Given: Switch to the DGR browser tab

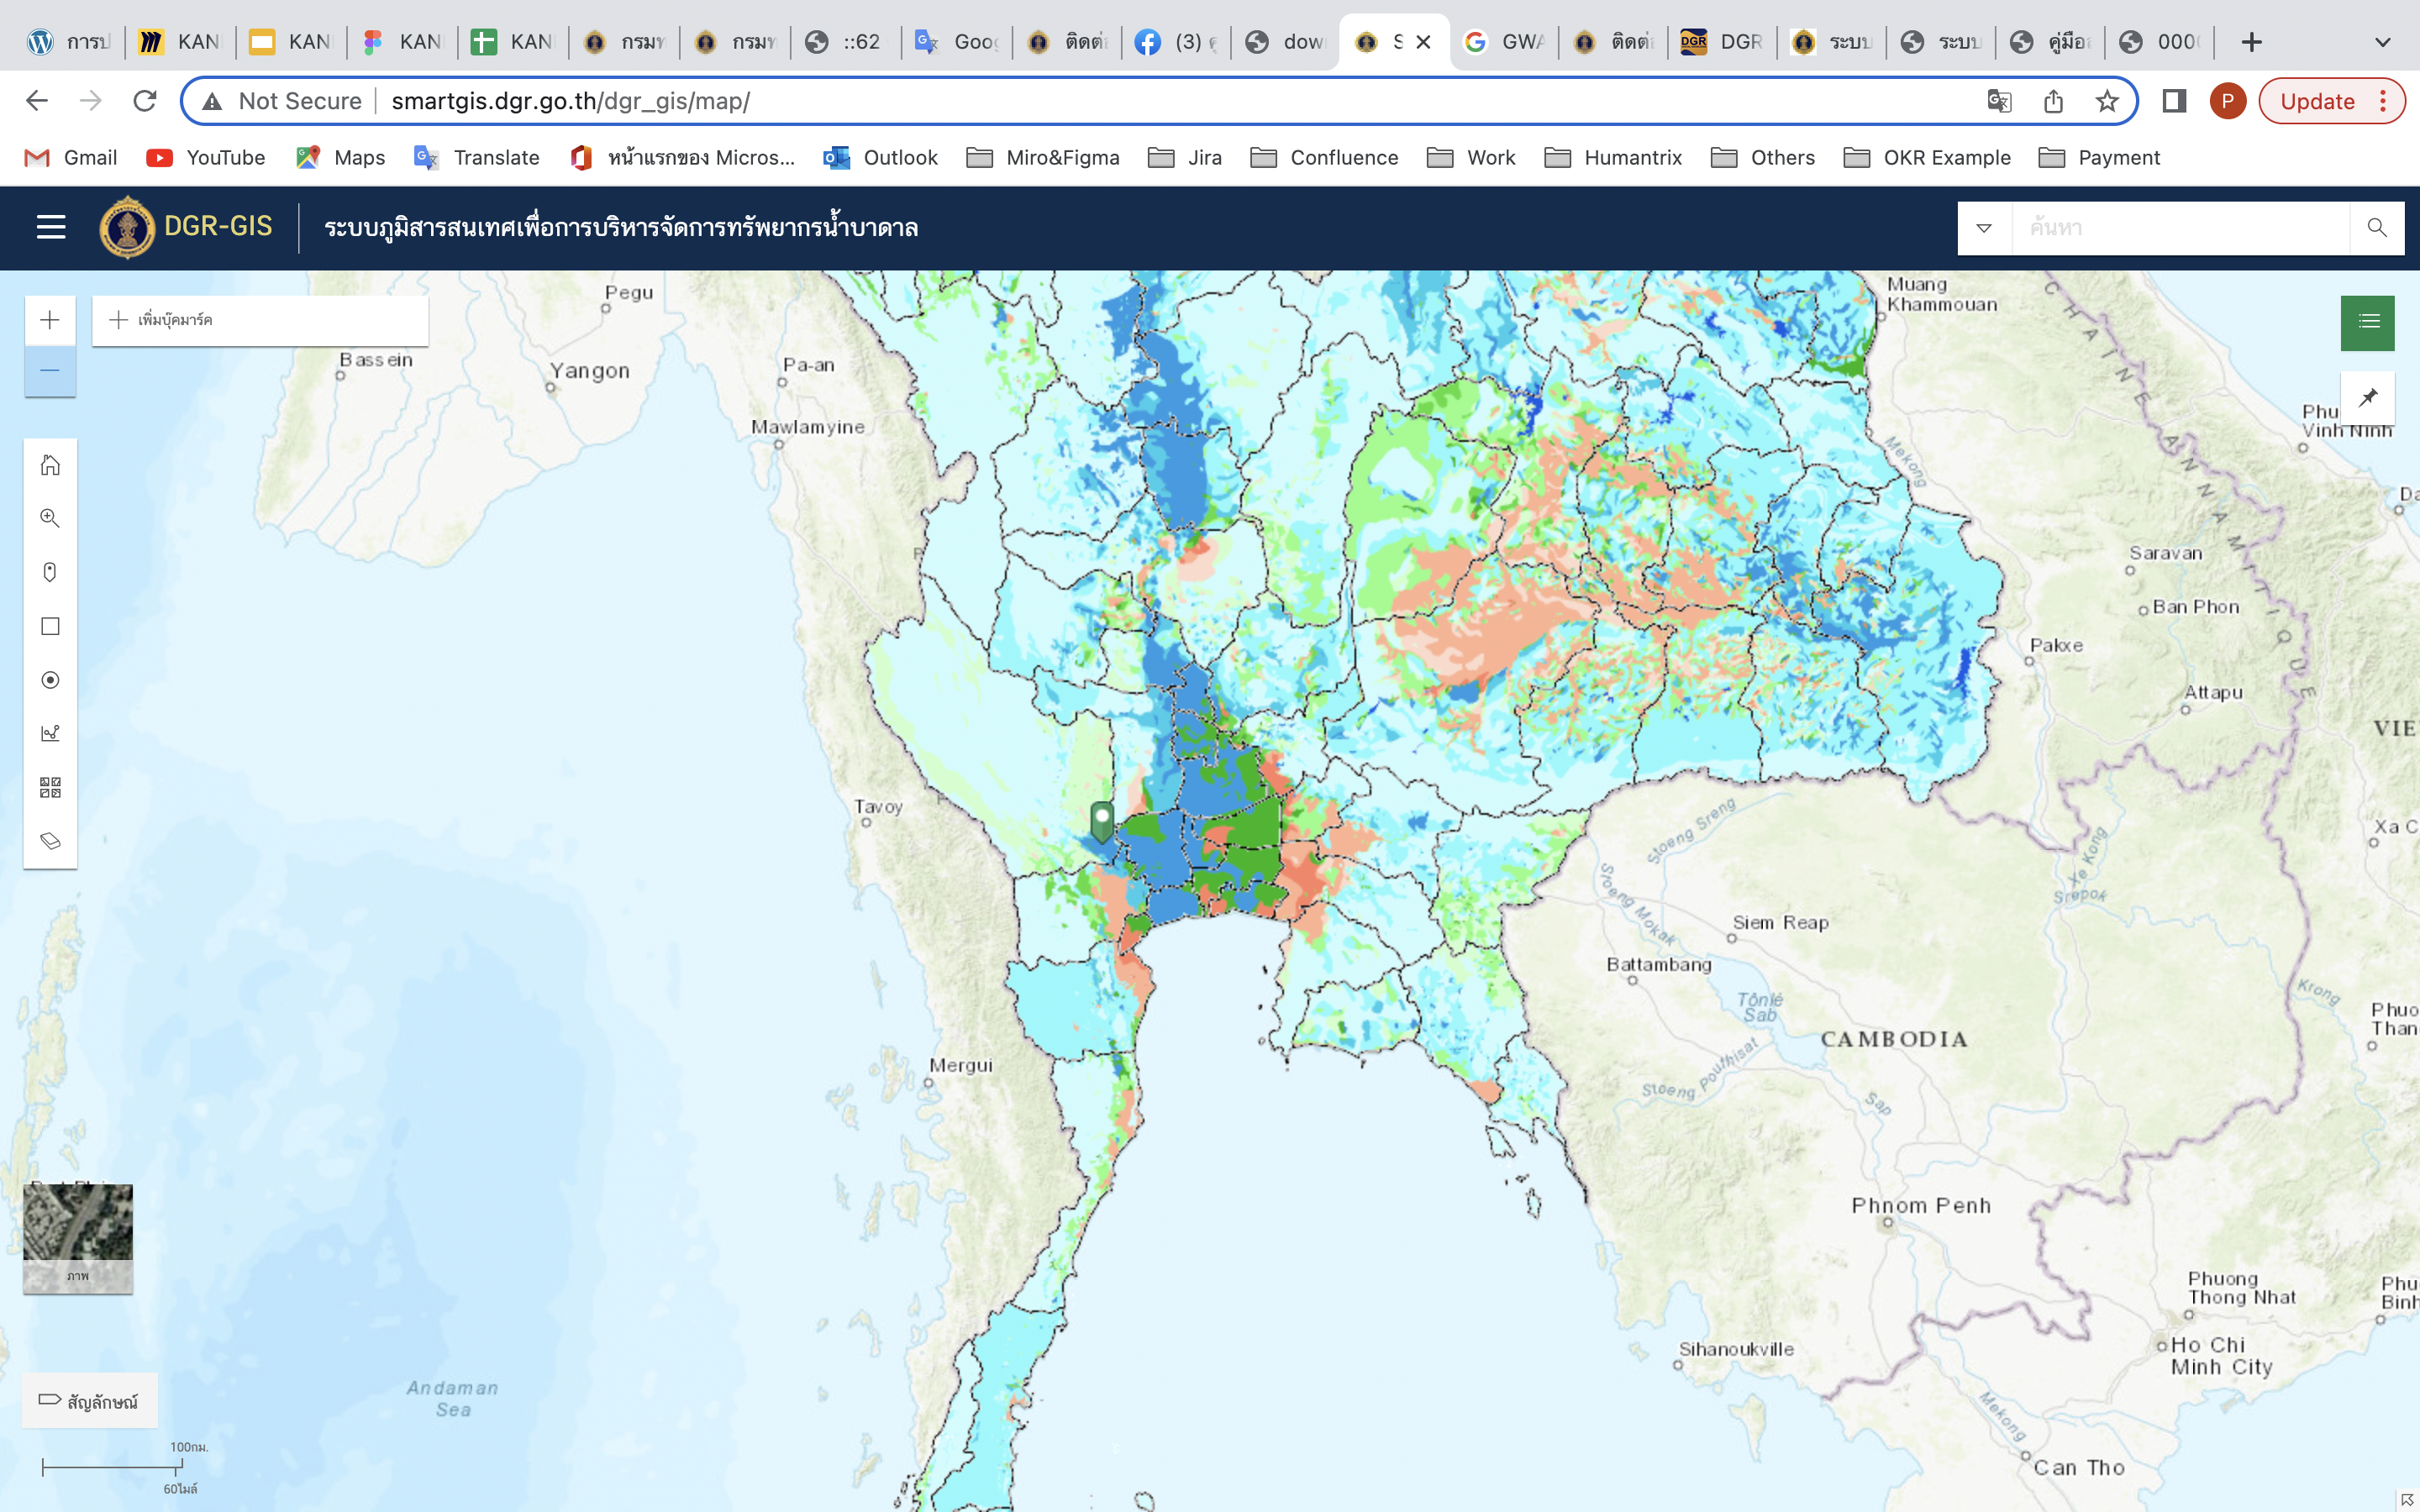Looking at the screenshot, I should pyautogui.click(x=1722, y=42).
